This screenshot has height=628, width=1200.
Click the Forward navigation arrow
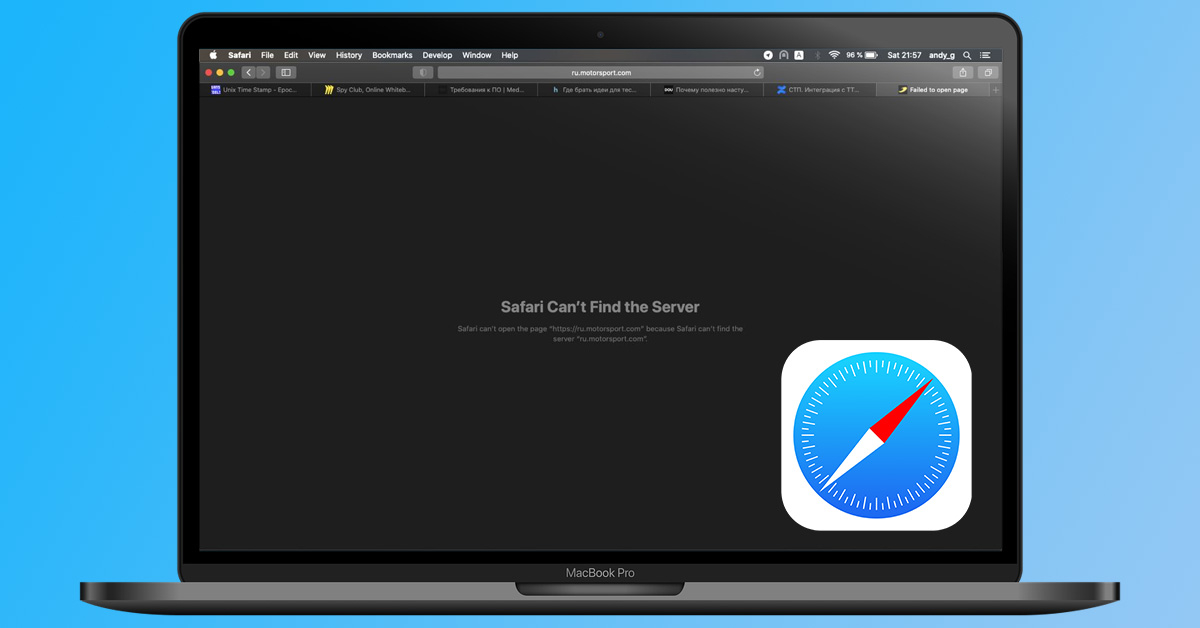coord(263,72)
